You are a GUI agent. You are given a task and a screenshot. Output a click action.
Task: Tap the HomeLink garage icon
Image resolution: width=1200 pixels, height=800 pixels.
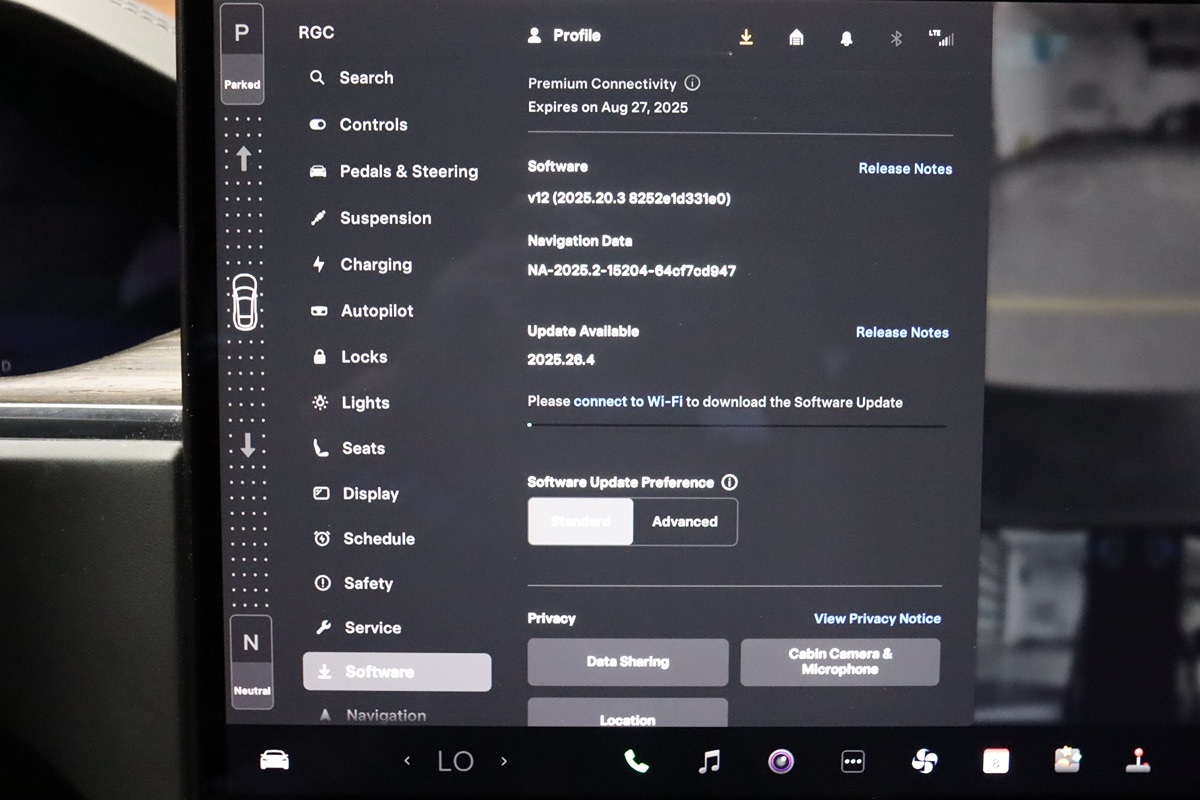[796, 38]
